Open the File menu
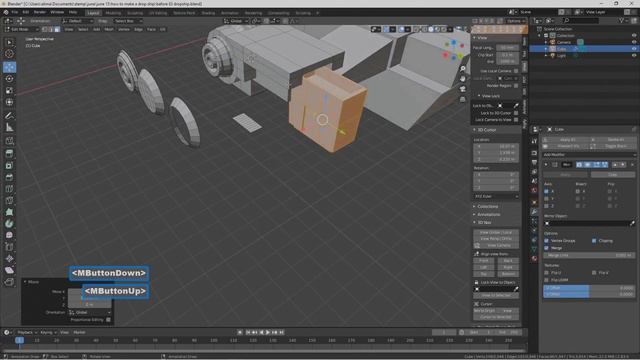Image resolution: width=640 pixels, height=360 pixels. (x=15, y=12)
